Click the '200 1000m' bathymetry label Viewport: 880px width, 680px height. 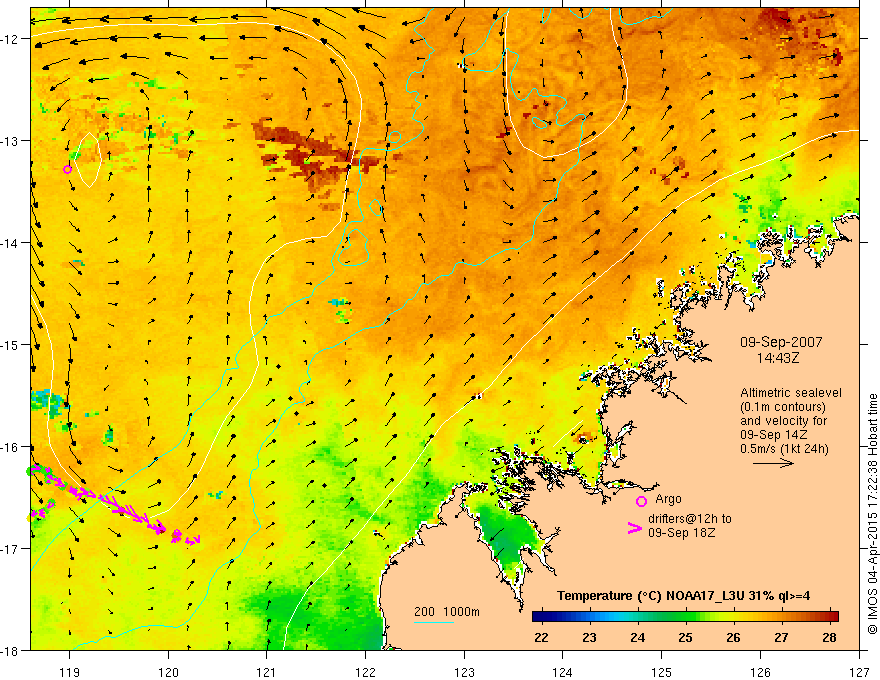[x=447, y=612]
